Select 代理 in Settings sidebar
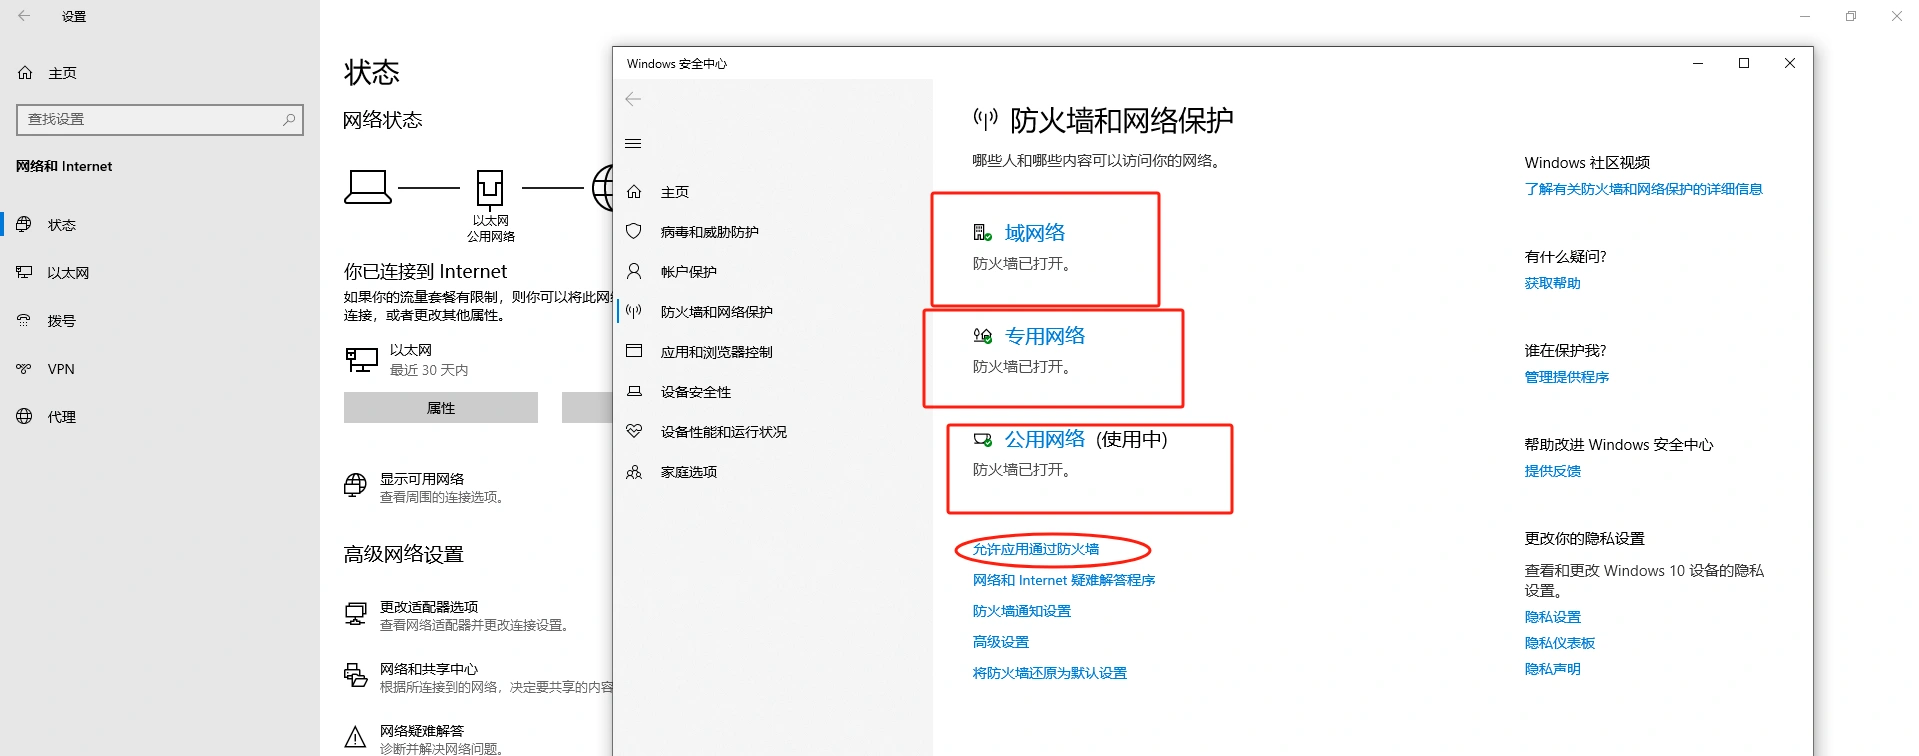This screenshot has height=756, width=1919. tap(62, 417)
